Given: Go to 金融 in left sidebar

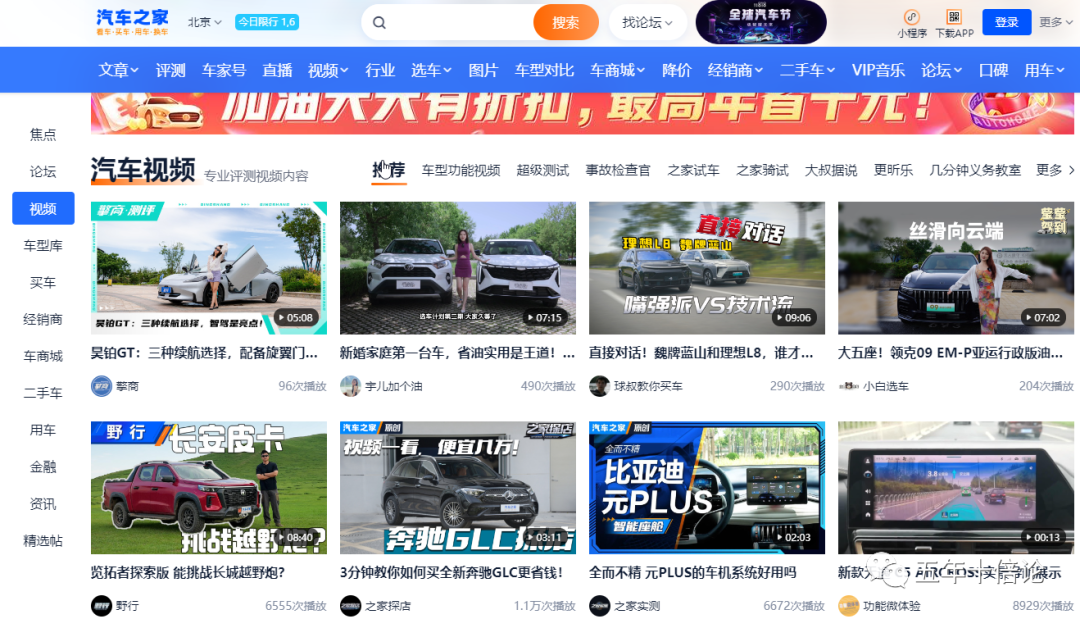Looking at the screenshot, I should coord(43,467).
